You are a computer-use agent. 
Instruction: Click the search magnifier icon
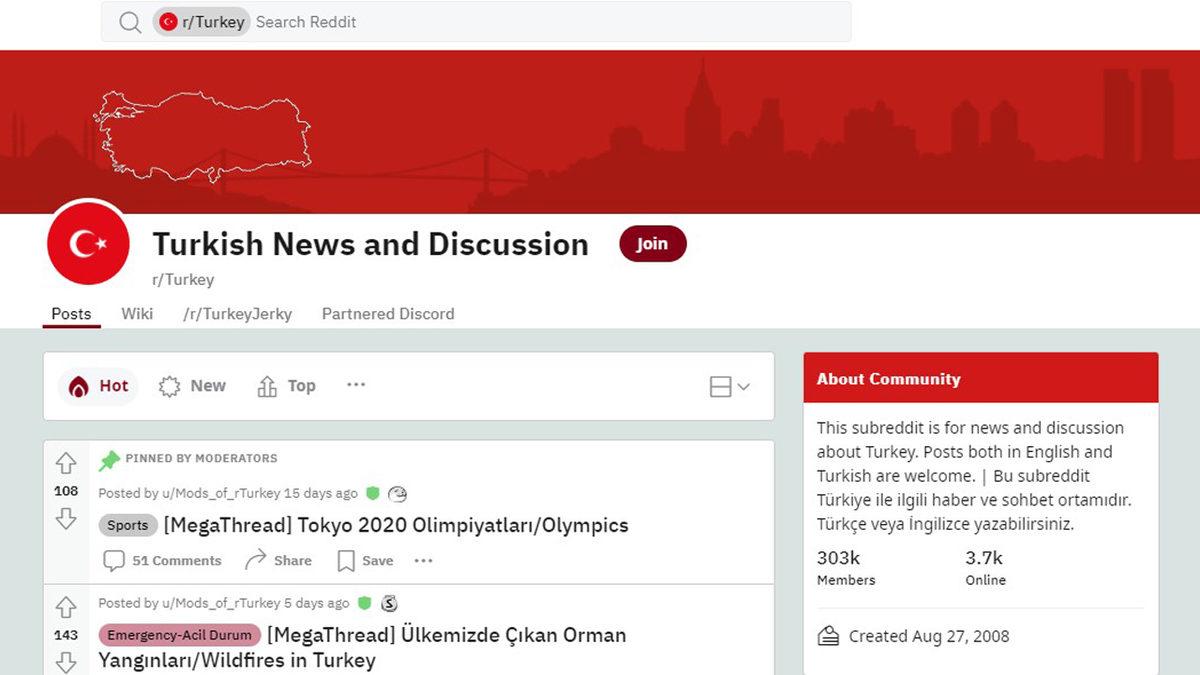coord(130,22)
